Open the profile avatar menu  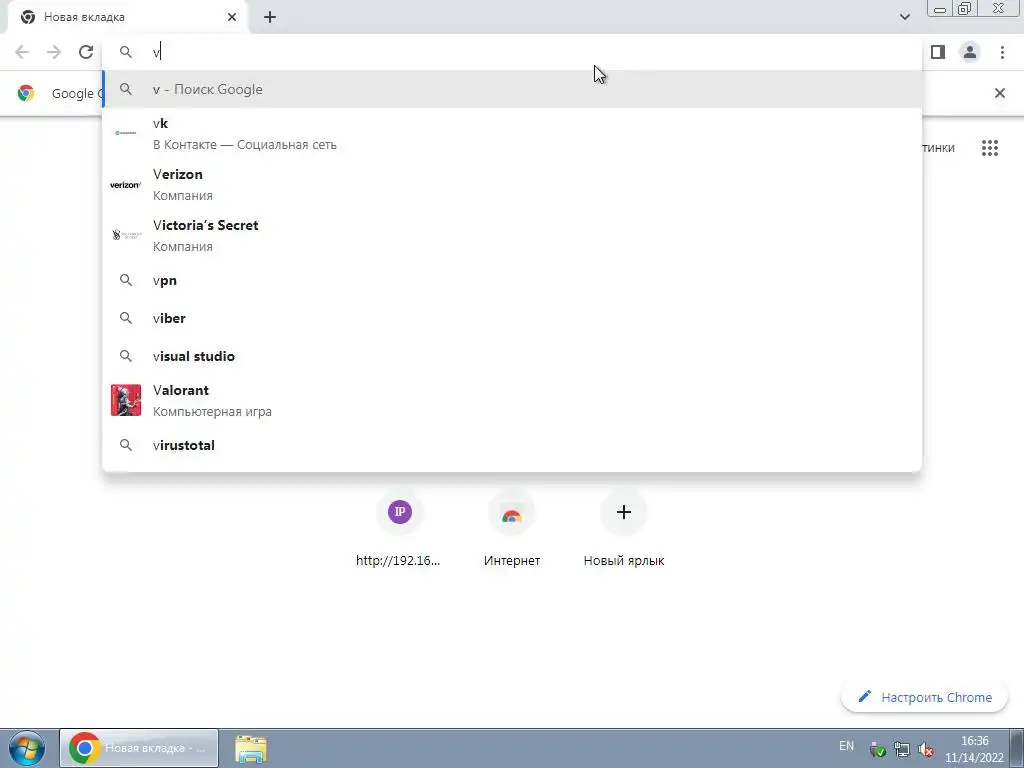pos(970,52)
